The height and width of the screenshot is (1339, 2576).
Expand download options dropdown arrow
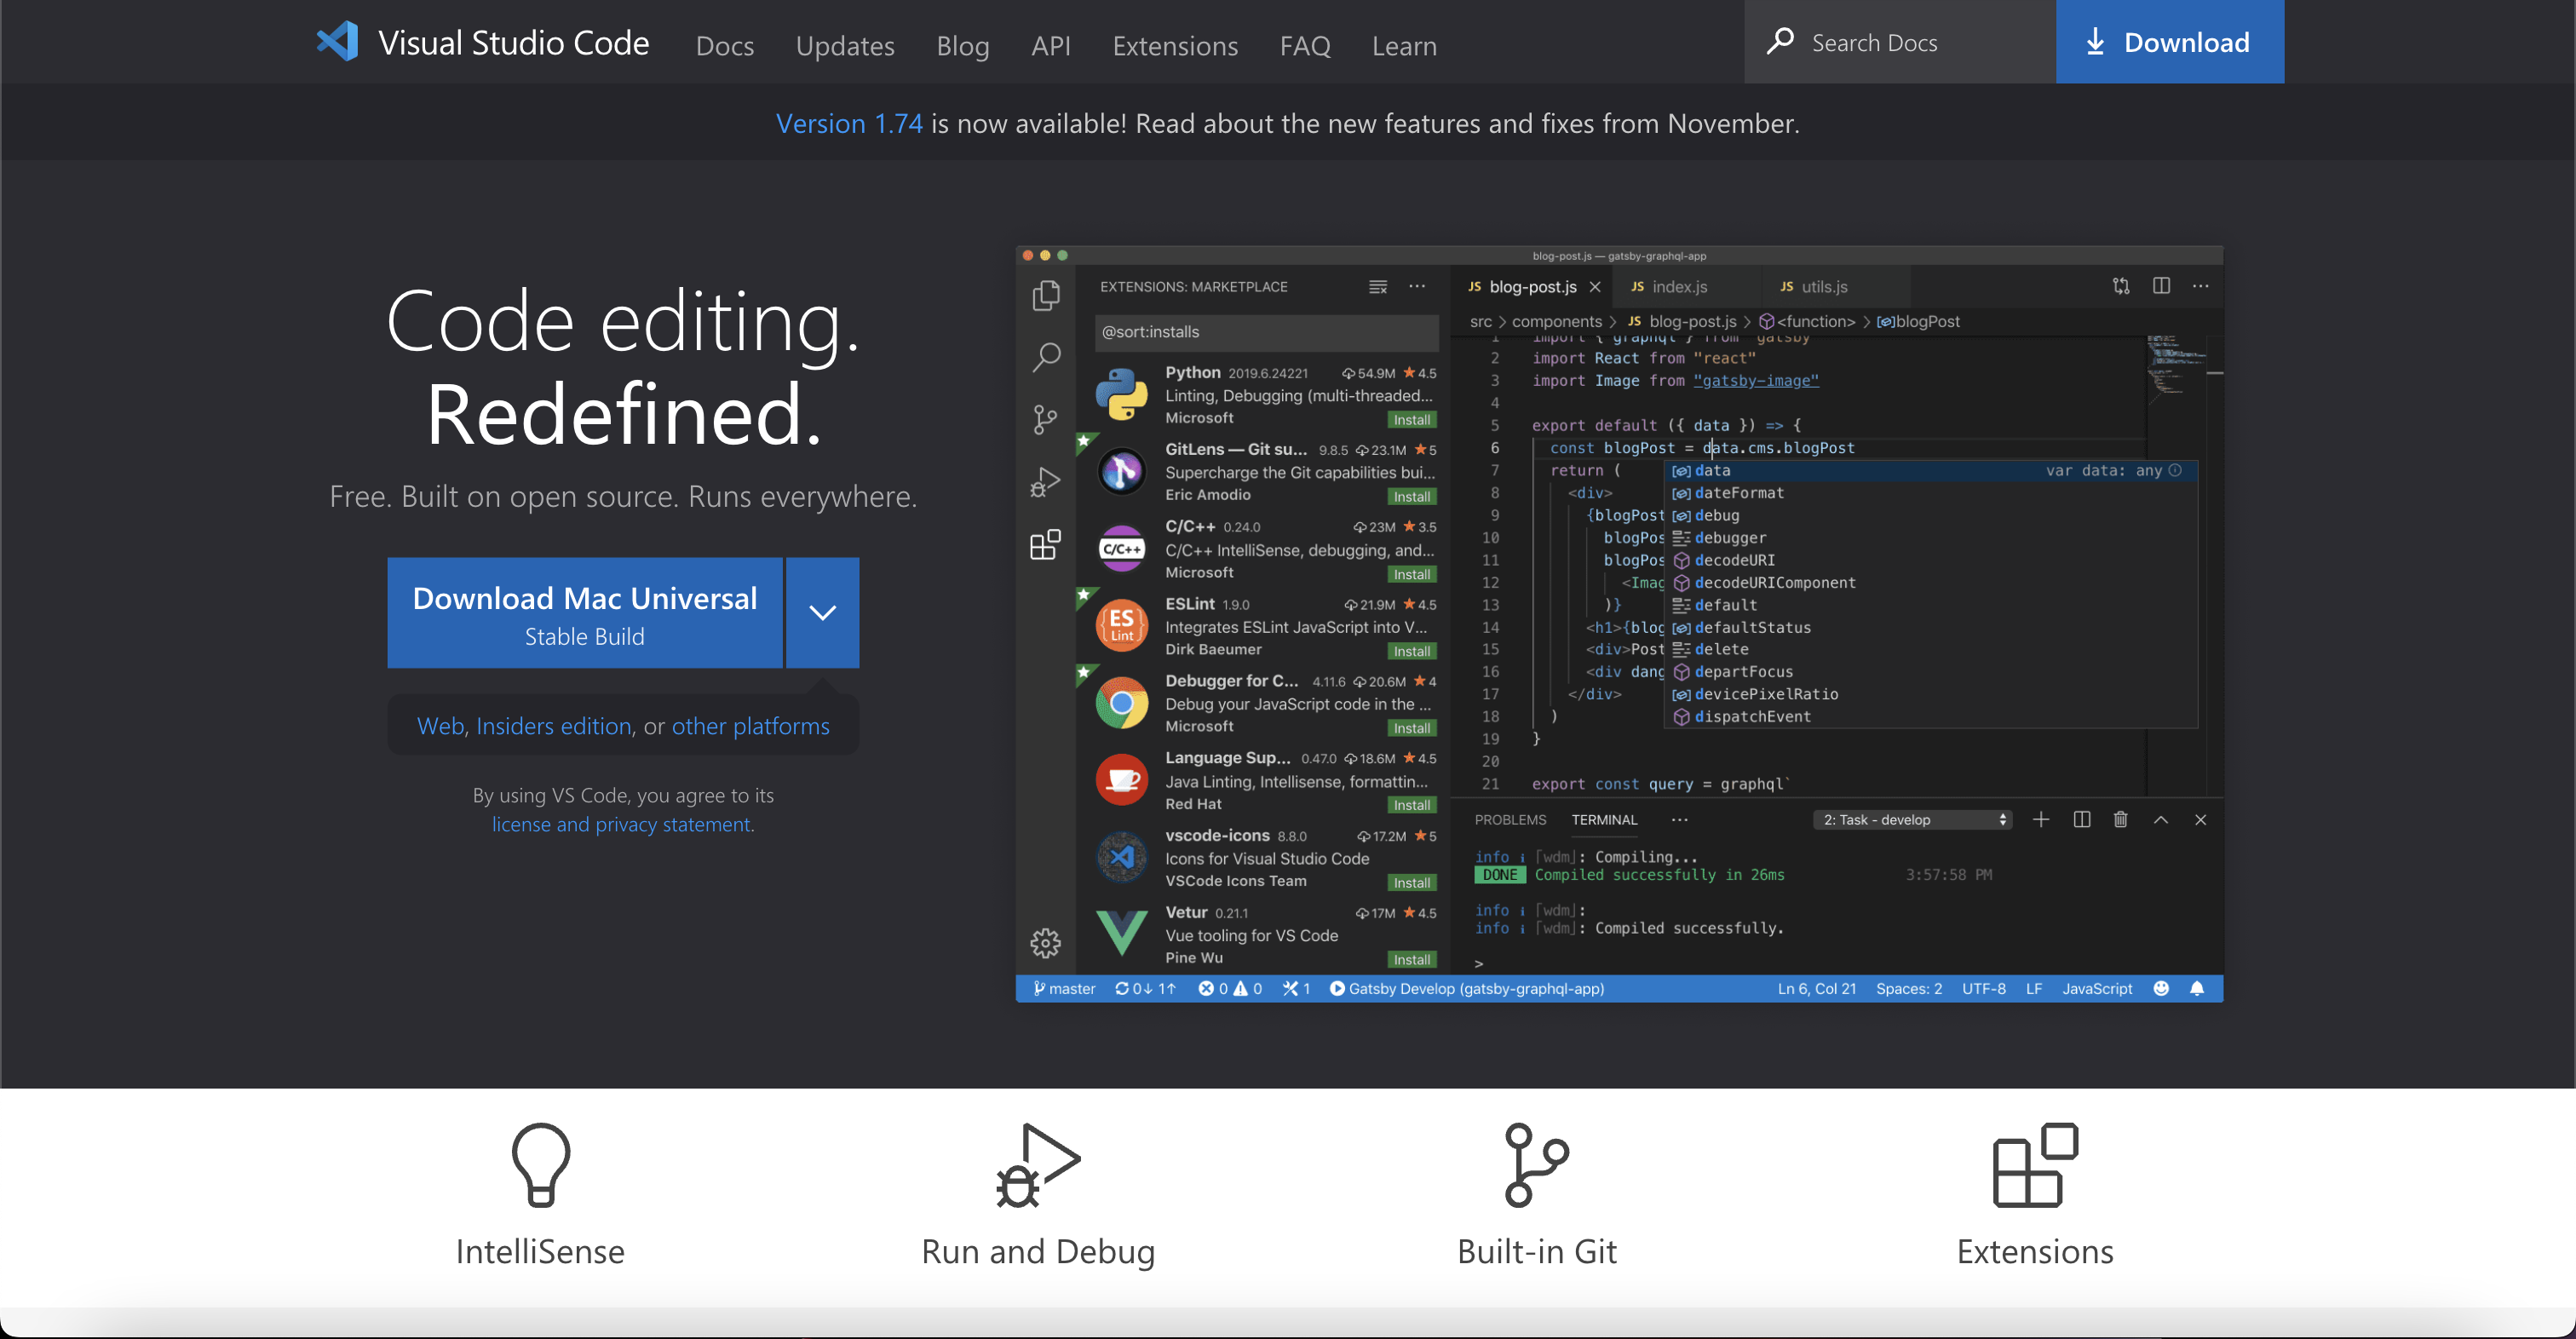pyautogui.click(x=822, y=612)
